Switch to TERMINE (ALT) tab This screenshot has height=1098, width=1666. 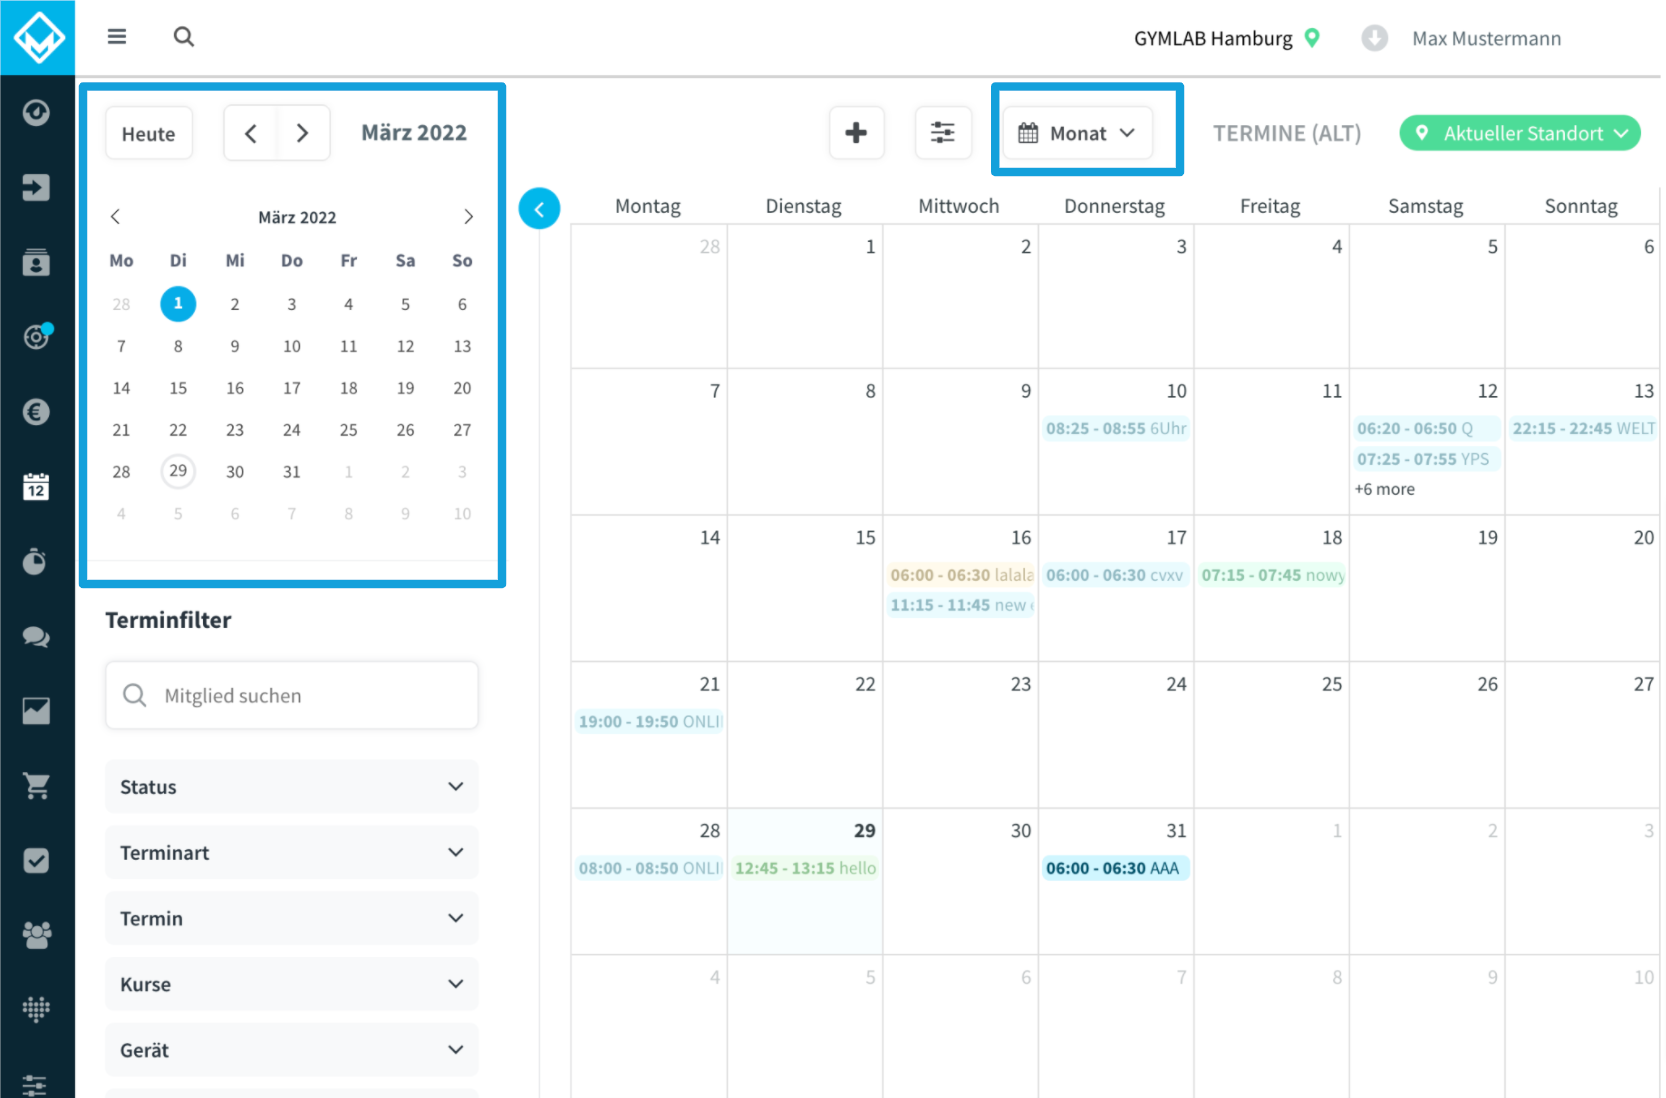point(1286,133)
